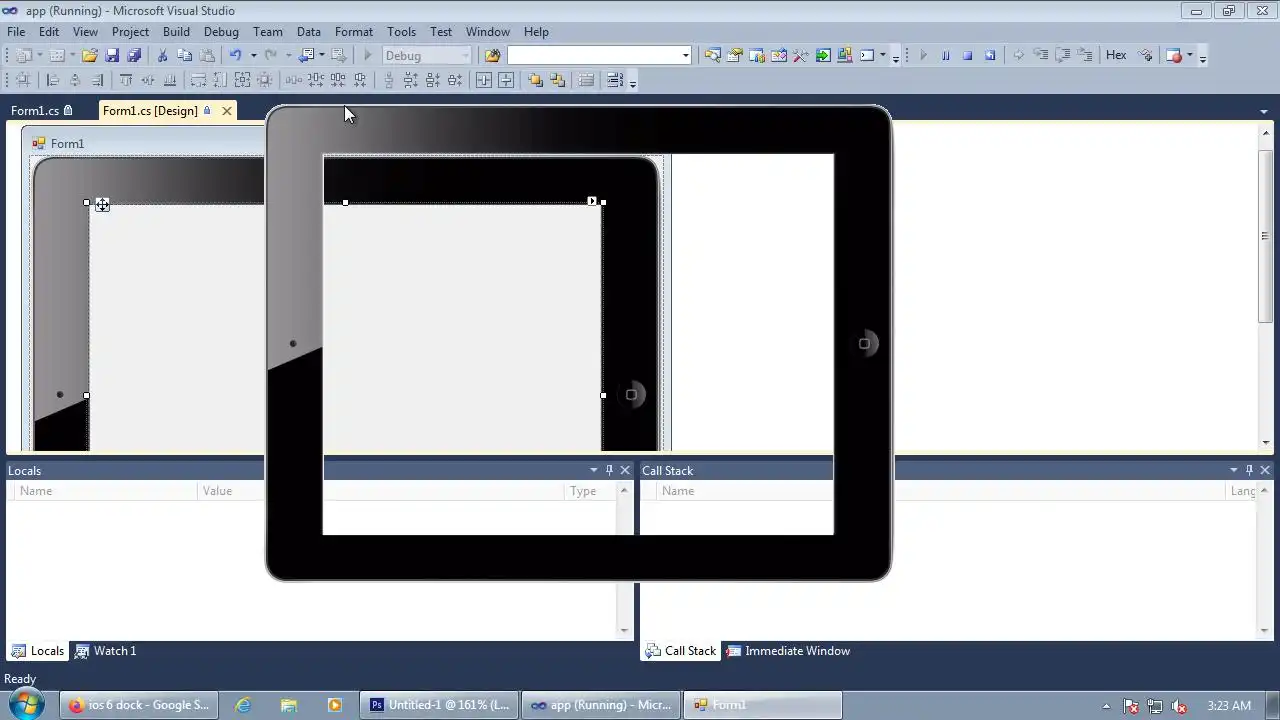Open the Format menu
The width and height of the screenshot is (1280, 720).
(x=354, y=32)
